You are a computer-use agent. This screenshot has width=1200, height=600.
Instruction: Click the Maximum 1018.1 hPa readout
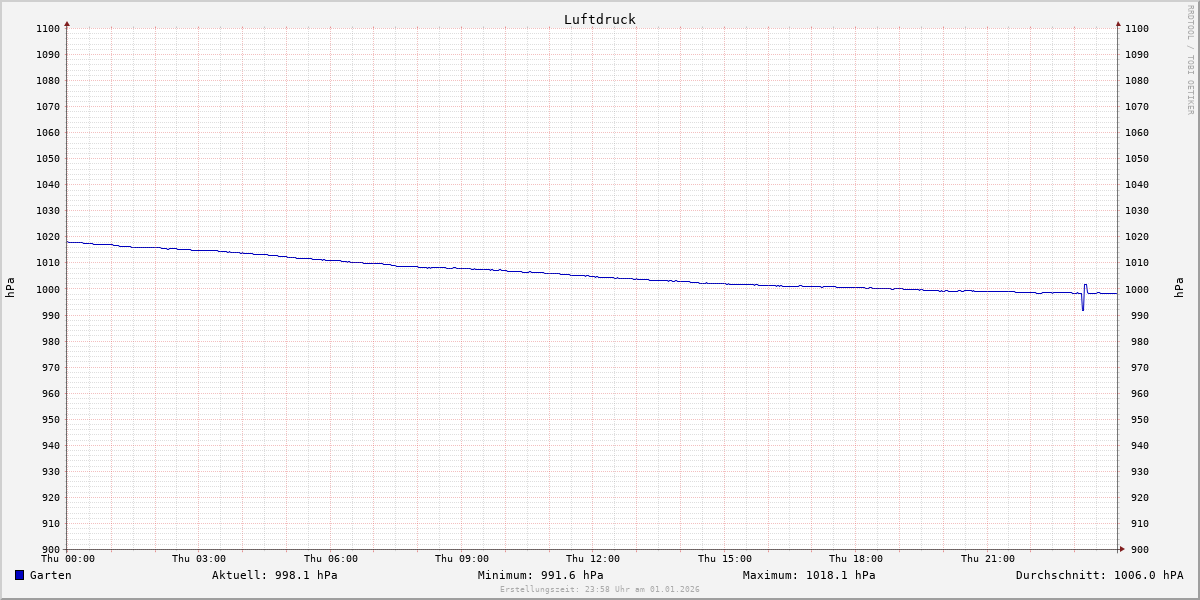click(808, 575)
